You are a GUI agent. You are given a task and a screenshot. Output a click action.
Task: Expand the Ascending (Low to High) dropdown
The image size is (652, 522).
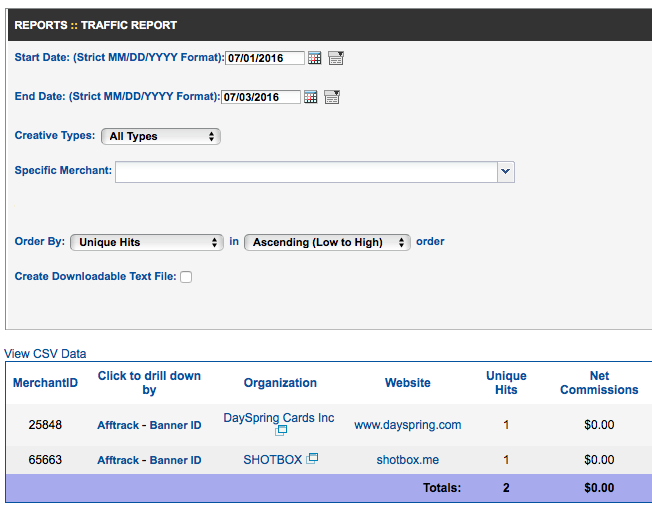pyautogui.click(x=327, y=242)
